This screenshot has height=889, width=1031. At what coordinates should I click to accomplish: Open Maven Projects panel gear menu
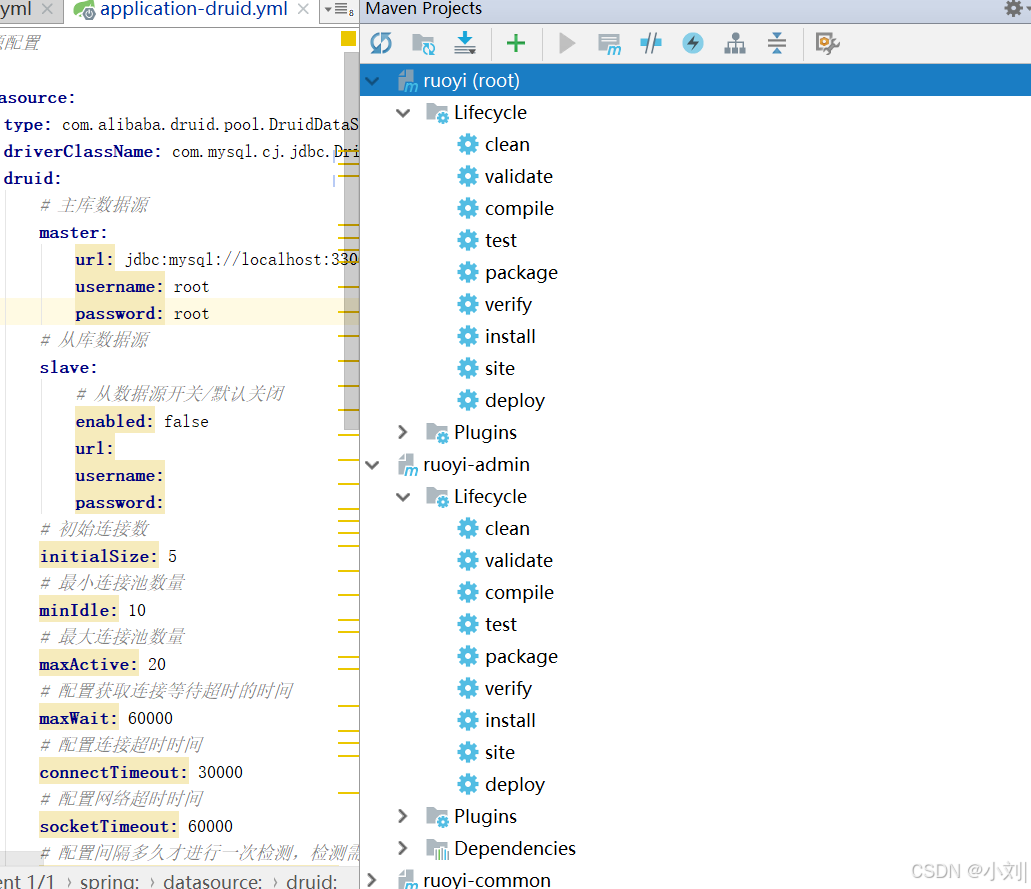click(x=1013, y=9)
